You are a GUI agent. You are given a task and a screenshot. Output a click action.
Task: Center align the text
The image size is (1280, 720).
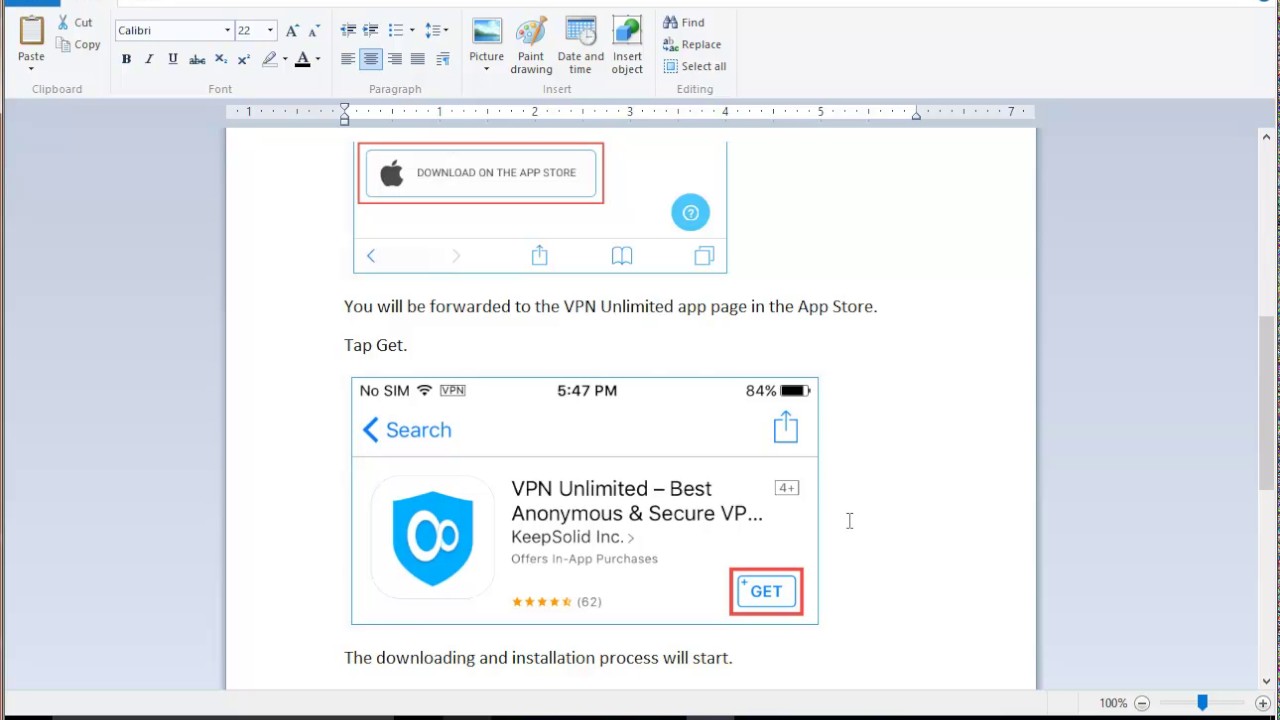(x=371, y=59)
